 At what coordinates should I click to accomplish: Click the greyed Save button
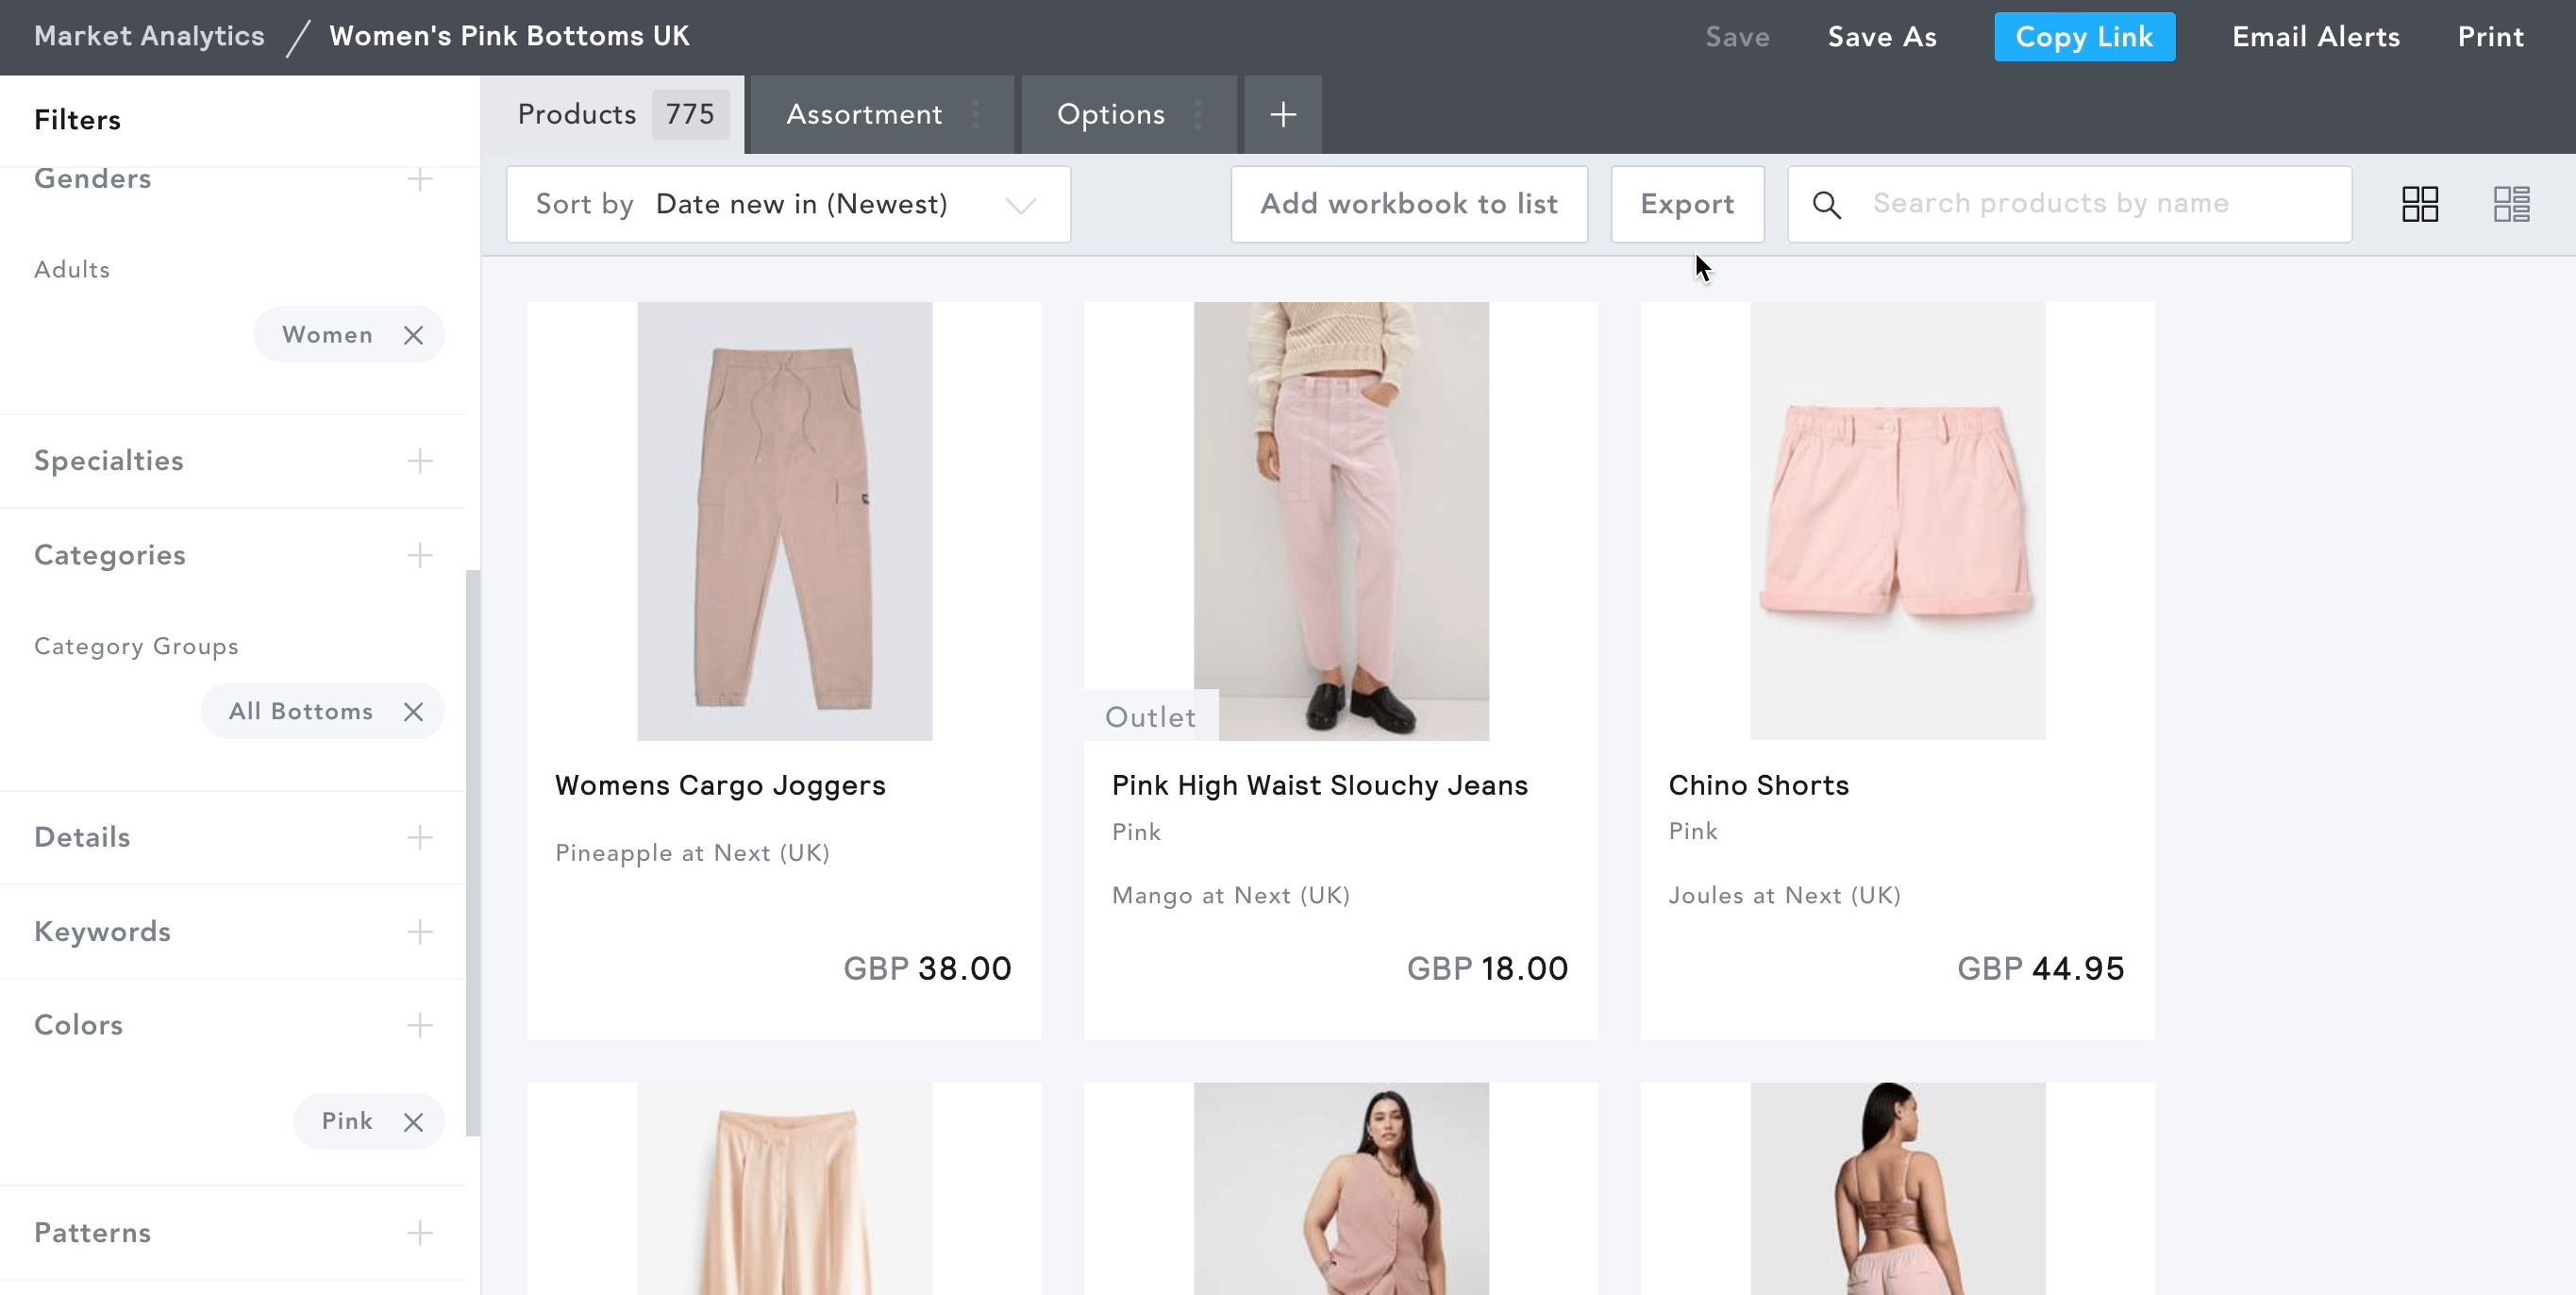click(x=1737, y=37)
